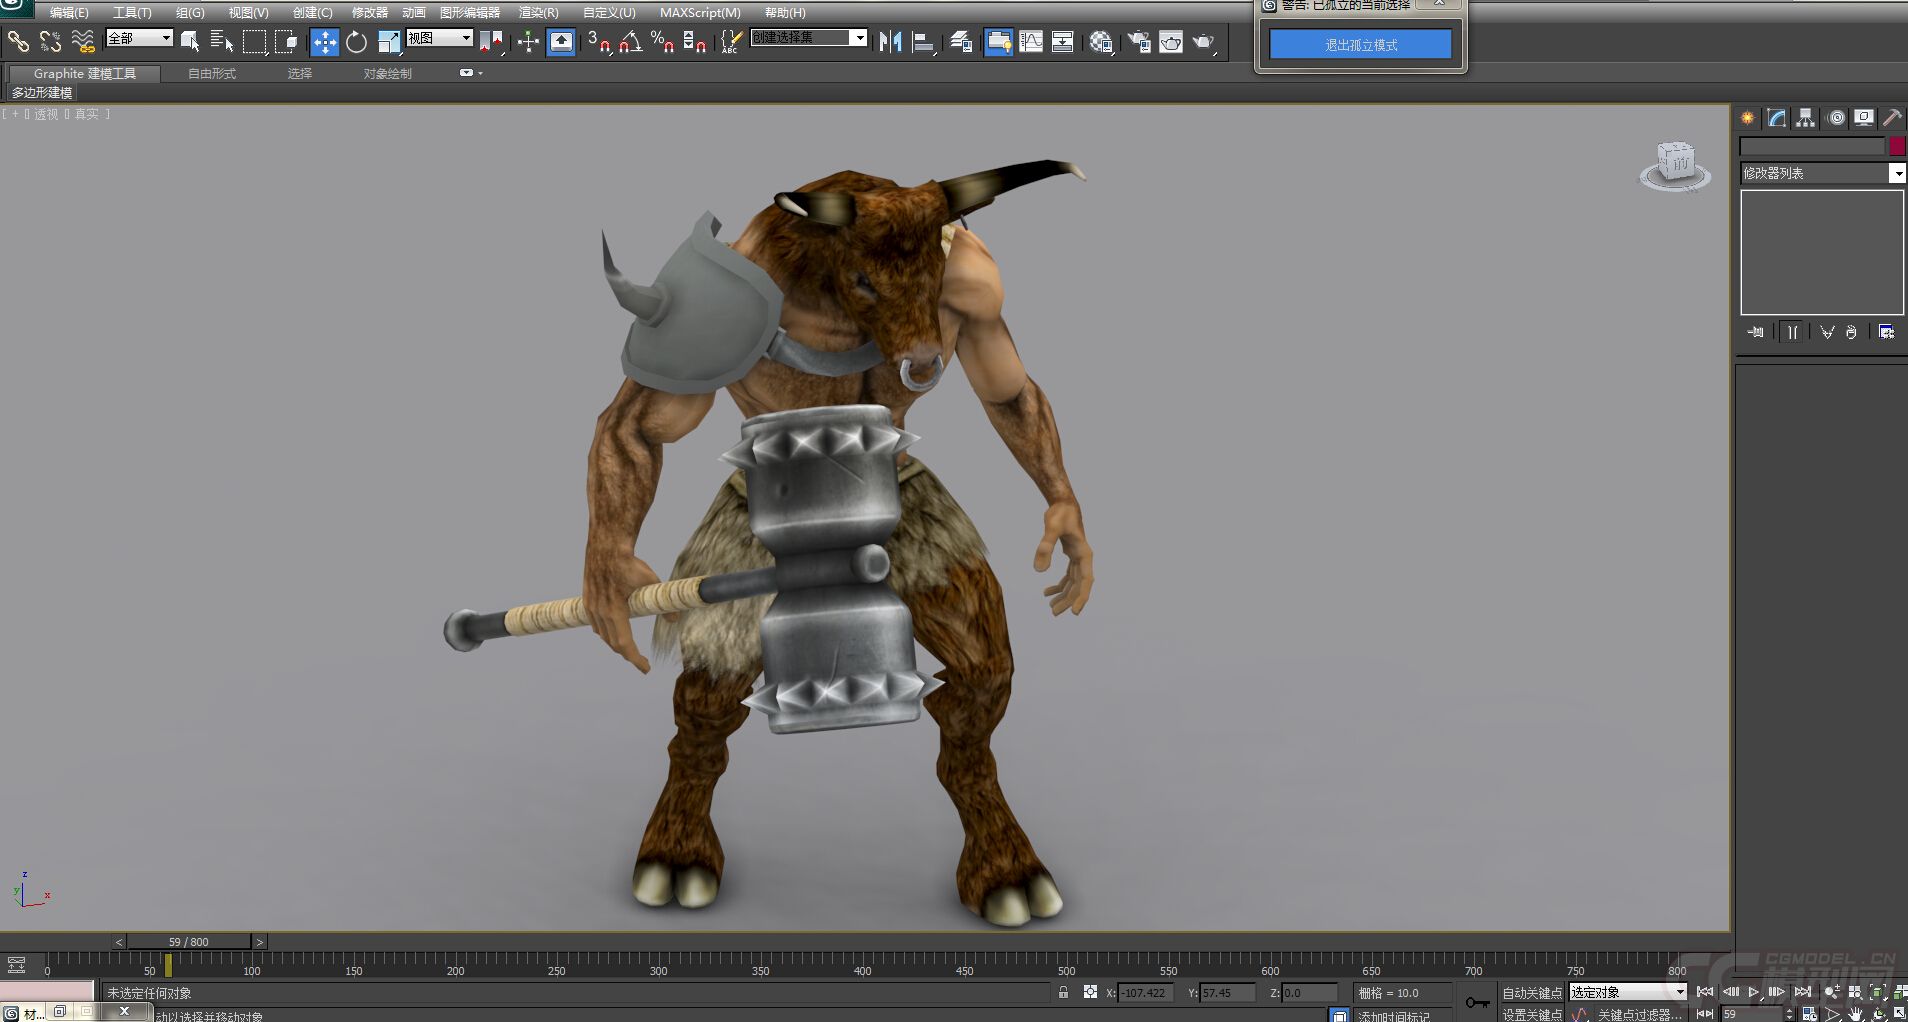Open the Utilities hammer panel tab

click(1892, 117)
